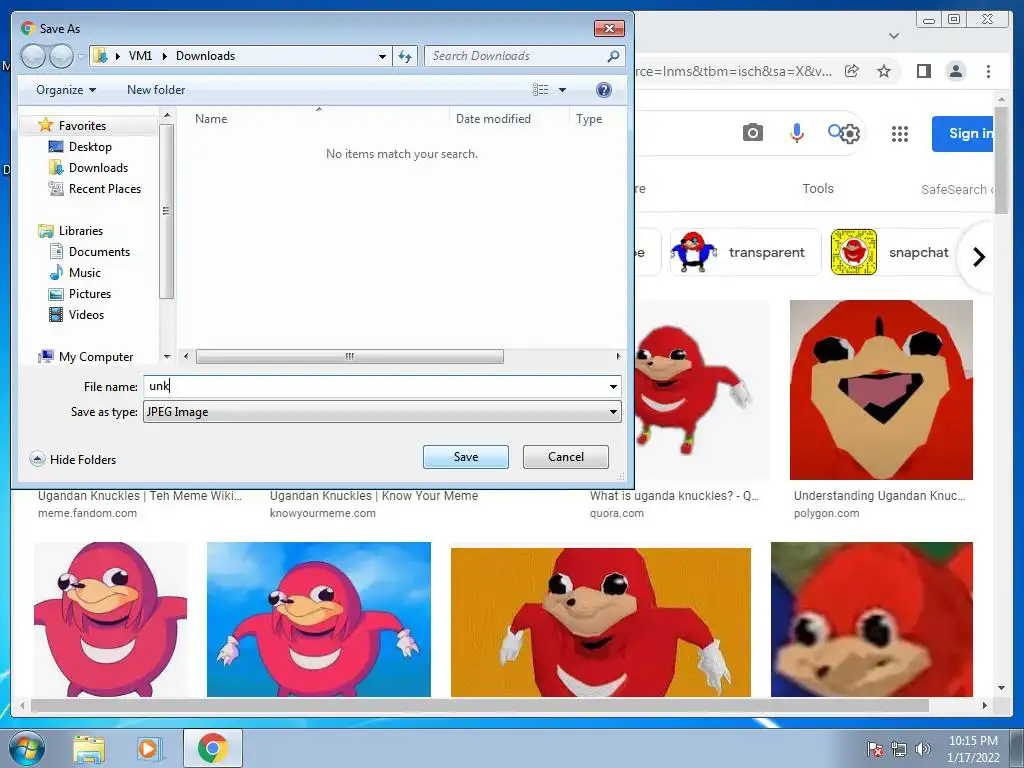Viewport: 1024px width, 768px height.
Task: Collapse folders with Hide Folders
Action: click(73, 460)
